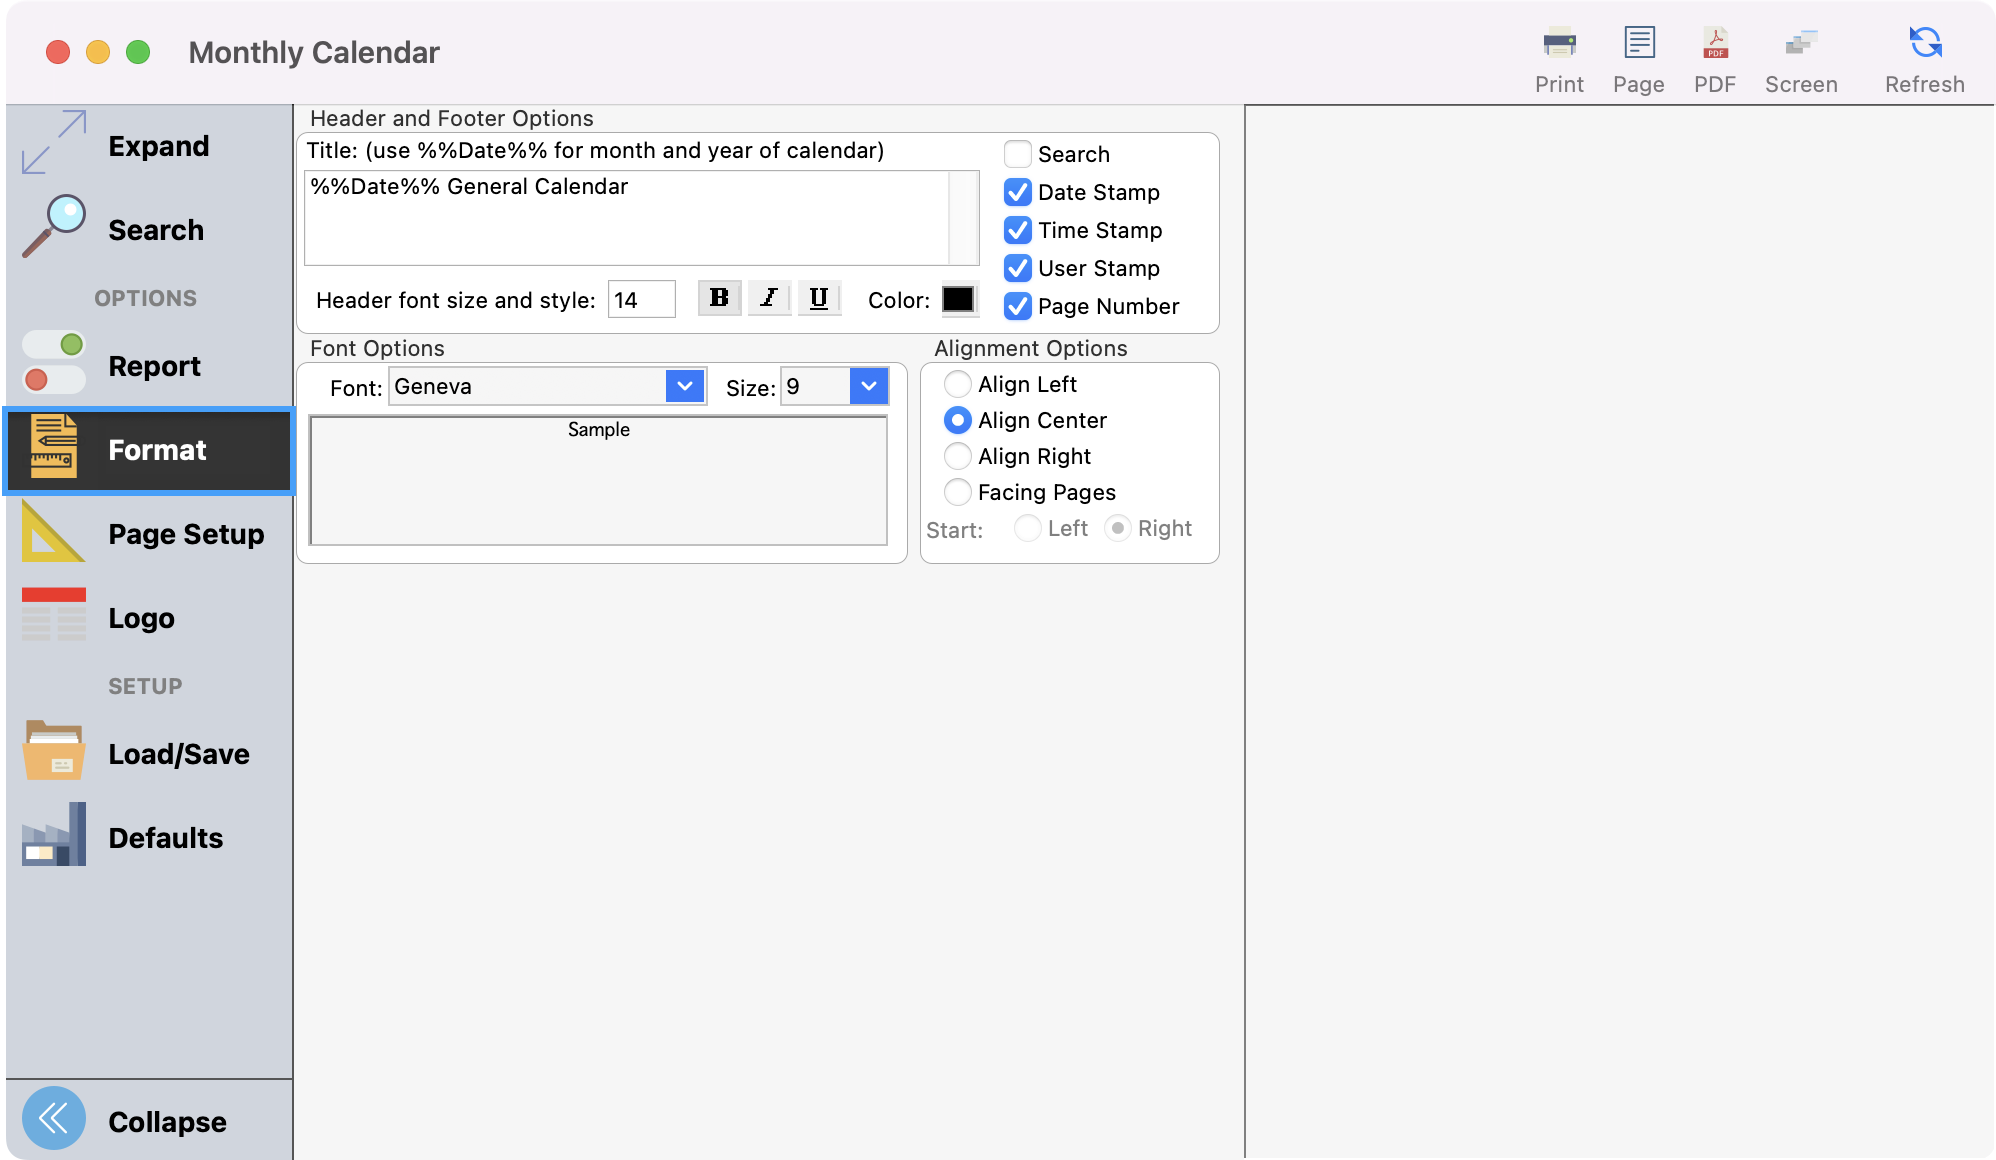1996x1160 pixels.
Task: Open the Font dropdown showing Geneva
Action: pyautogui.click(x=685, y=386)
